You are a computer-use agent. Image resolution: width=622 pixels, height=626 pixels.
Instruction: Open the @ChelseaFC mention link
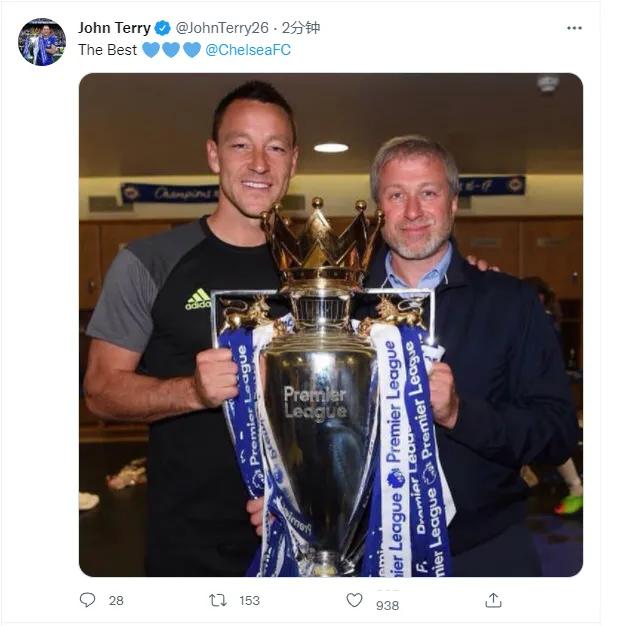pos(248,50)
